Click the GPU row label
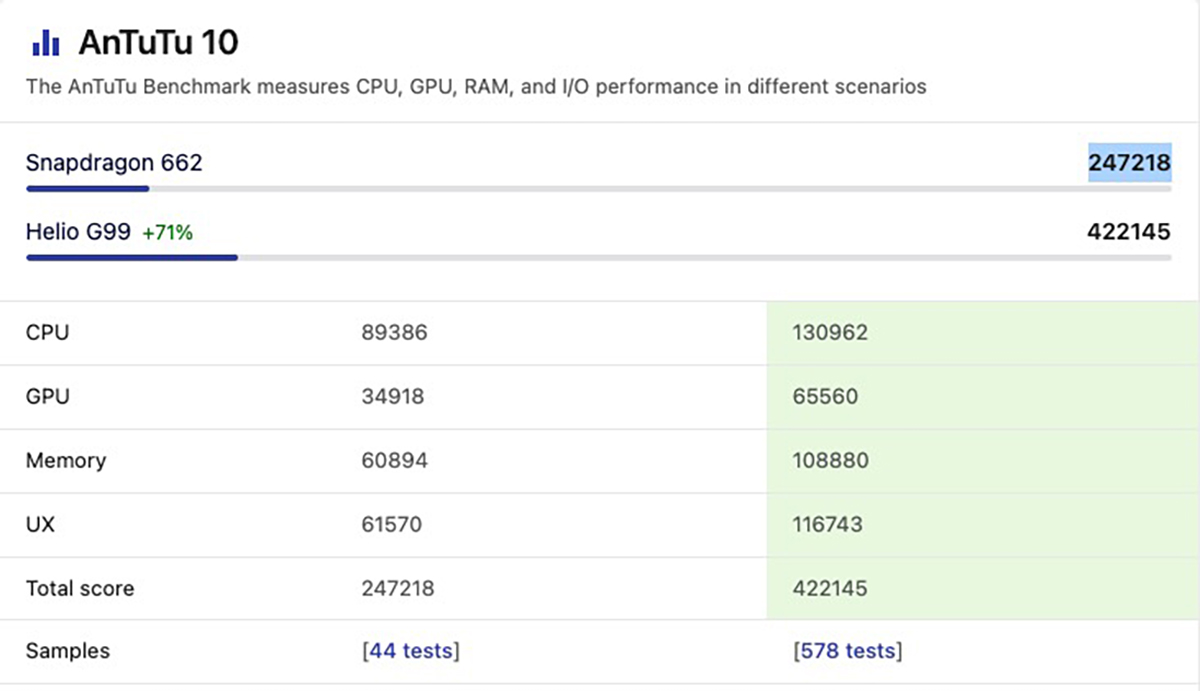Viewport: 1200px width, 691px height. click(48, 396)
